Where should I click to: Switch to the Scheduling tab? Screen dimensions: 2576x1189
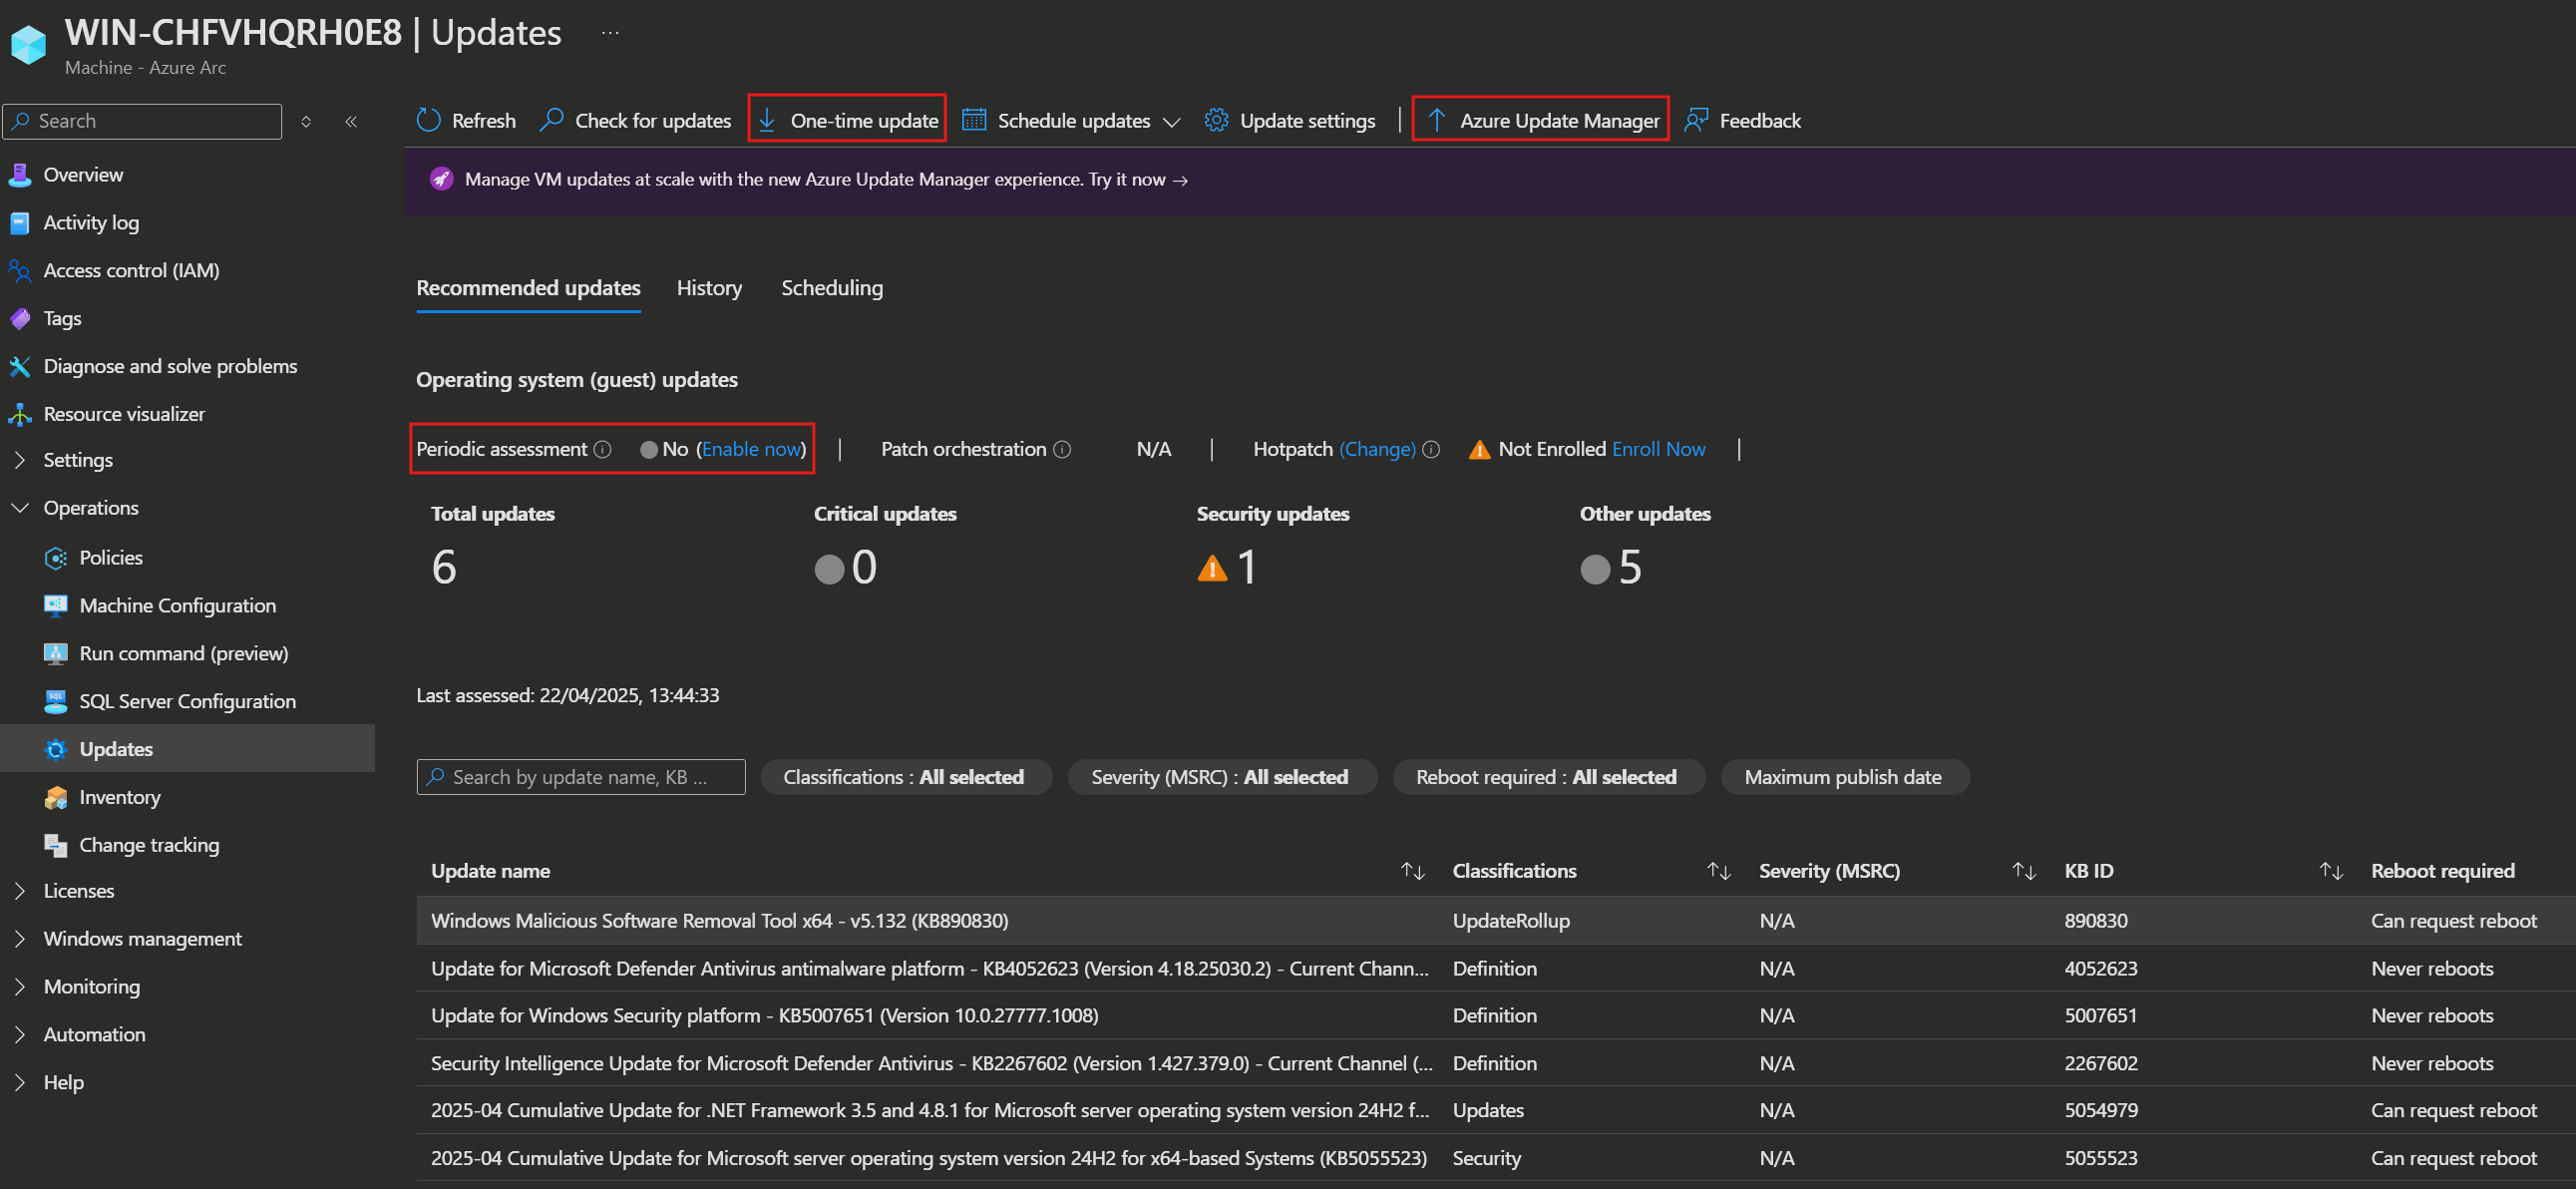[832, 288]
